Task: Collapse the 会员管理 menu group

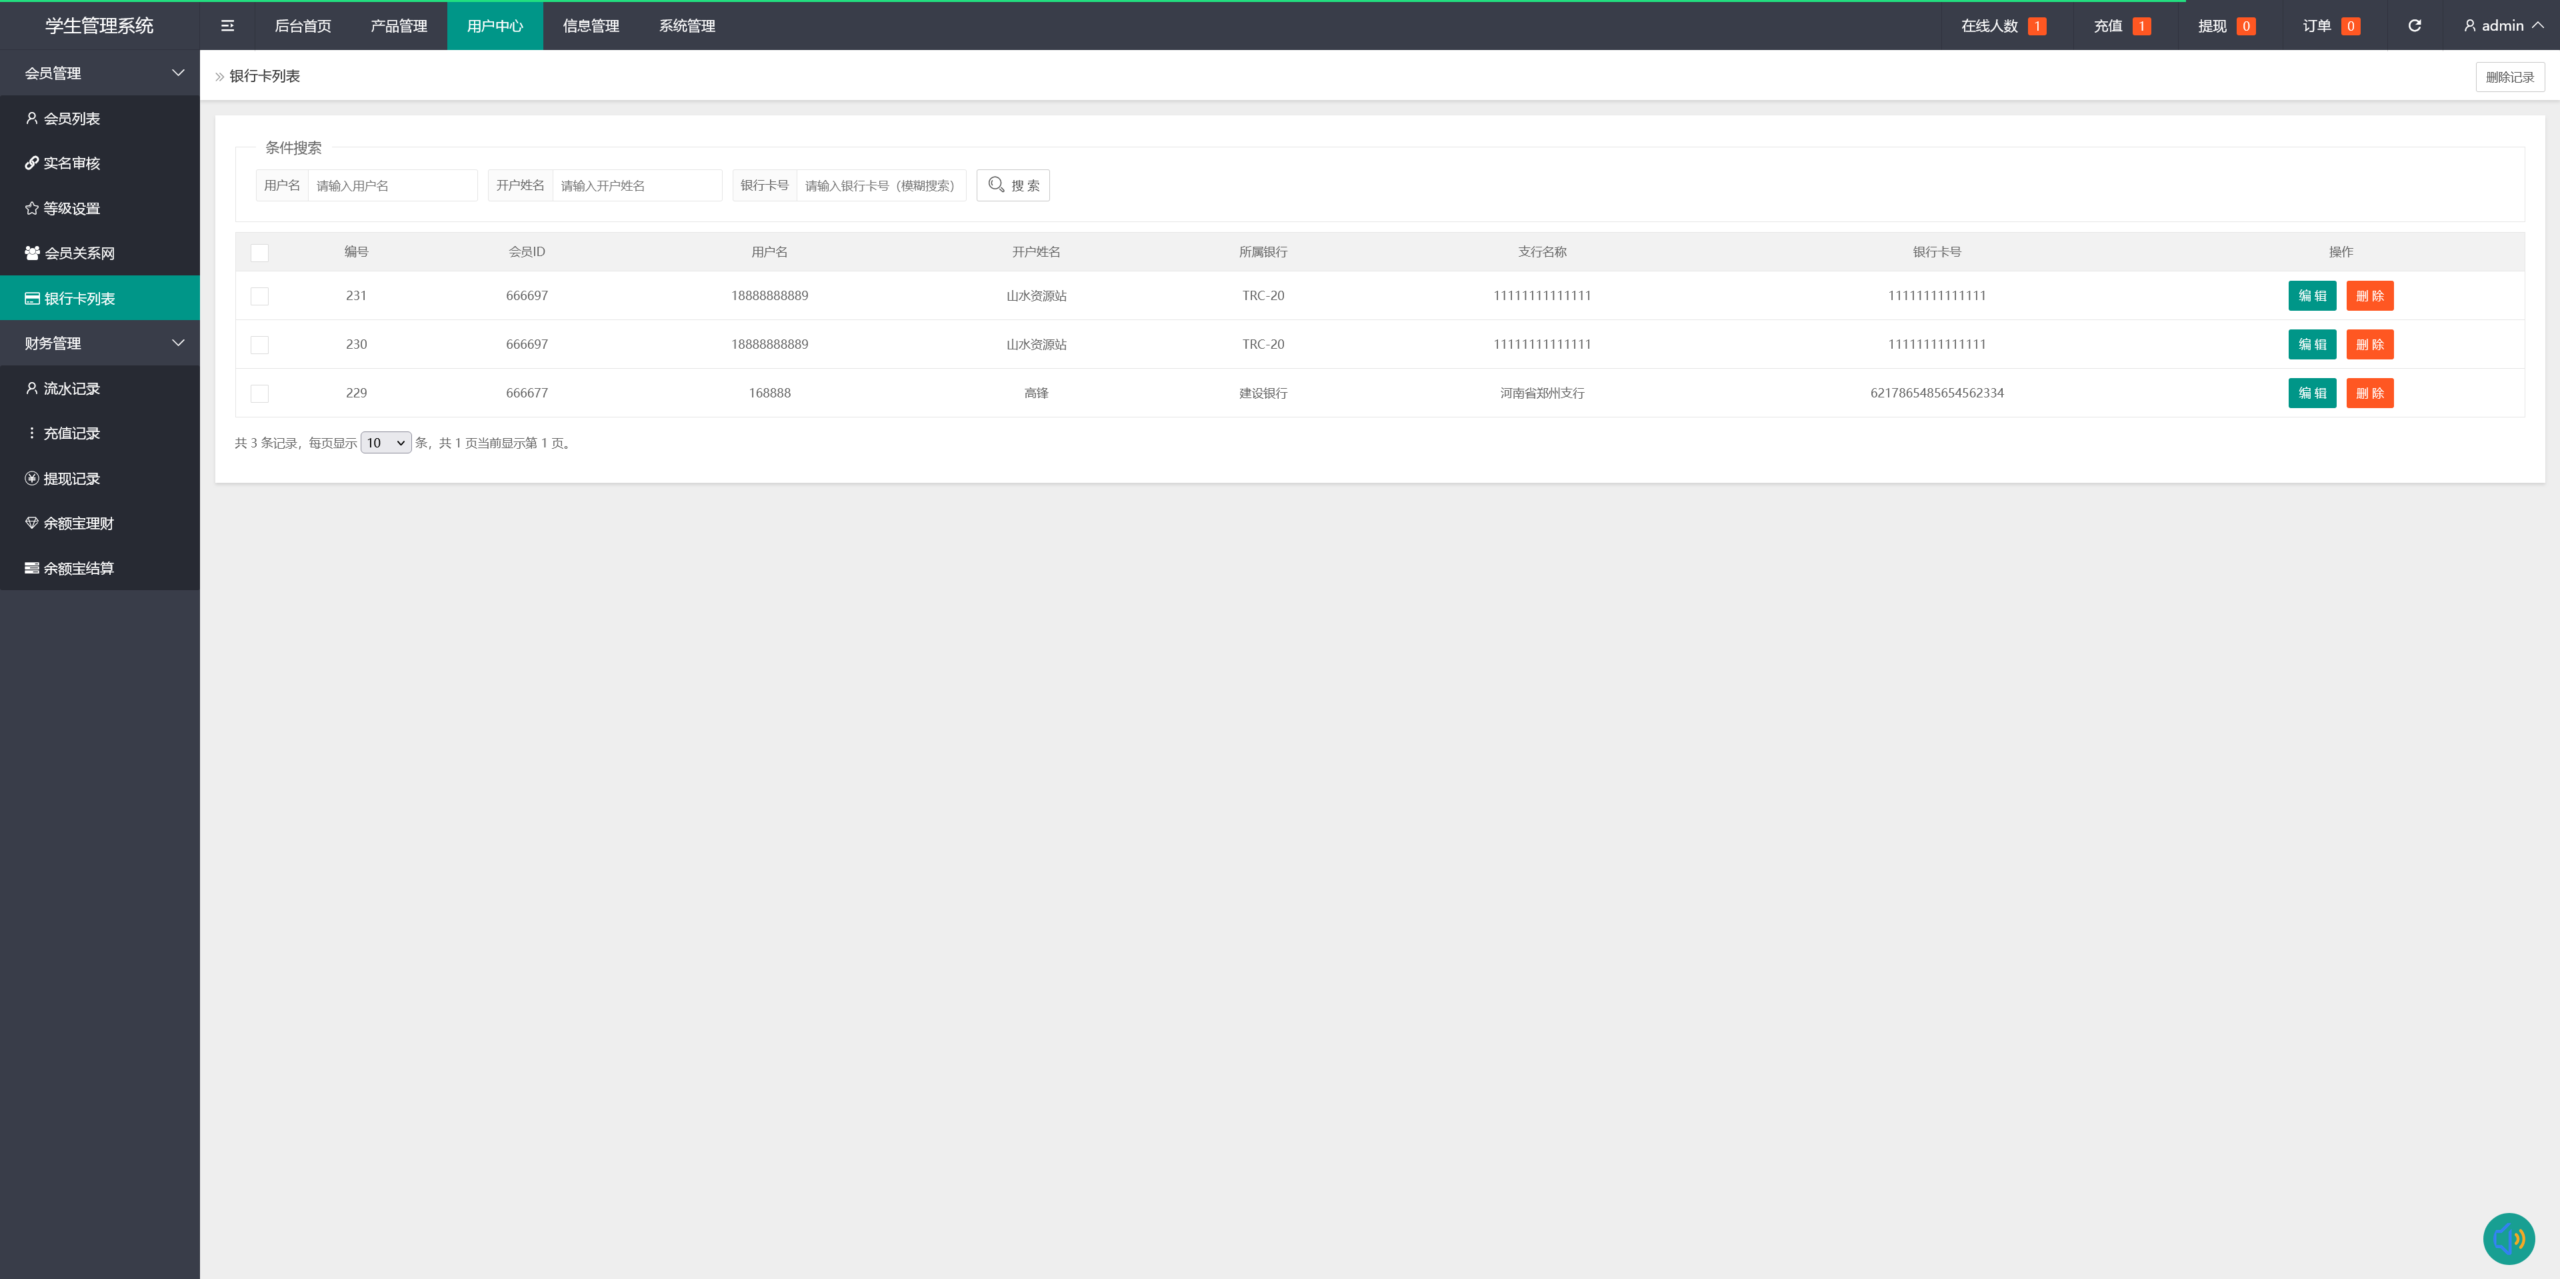Action: coord(100,73)
